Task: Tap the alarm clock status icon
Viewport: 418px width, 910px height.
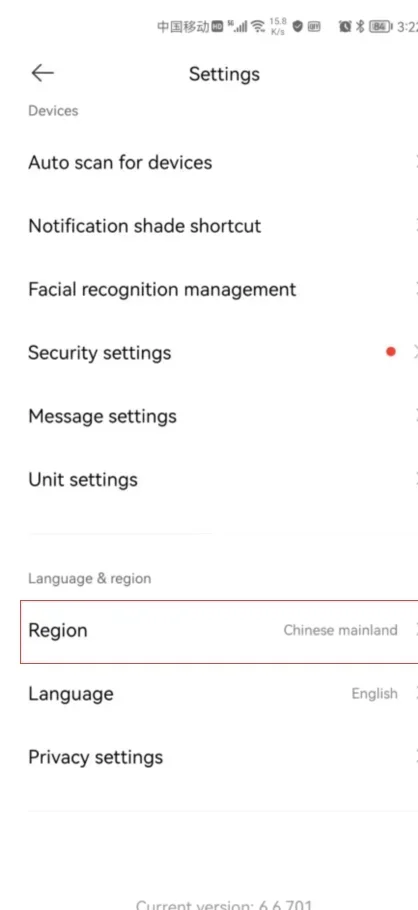Action: point(345,26)
